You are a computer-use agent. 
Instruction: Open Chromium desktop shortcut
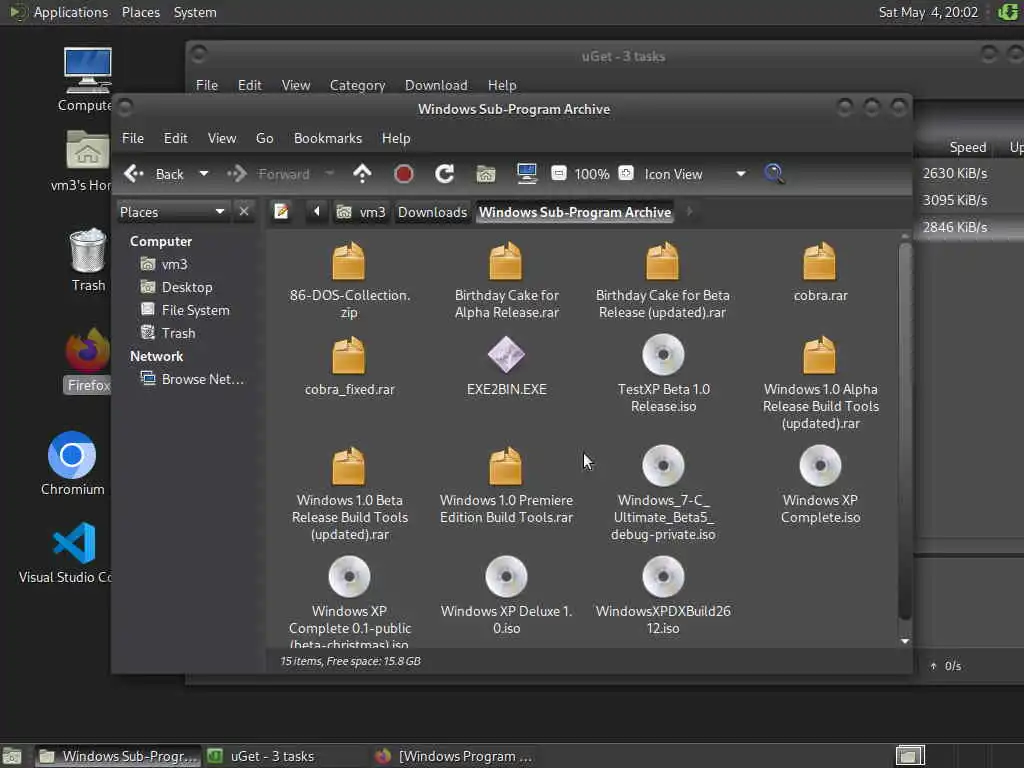pyautogui.click(x=72, y=463)
